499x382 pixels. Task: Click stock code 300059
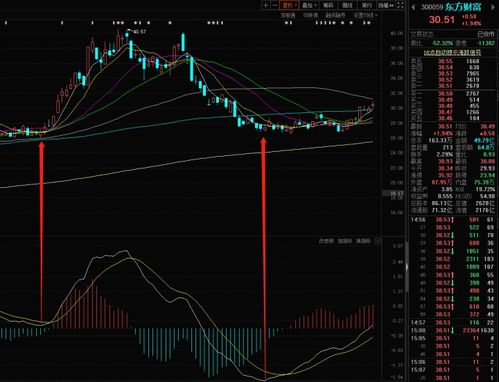(x=432, y=7)
